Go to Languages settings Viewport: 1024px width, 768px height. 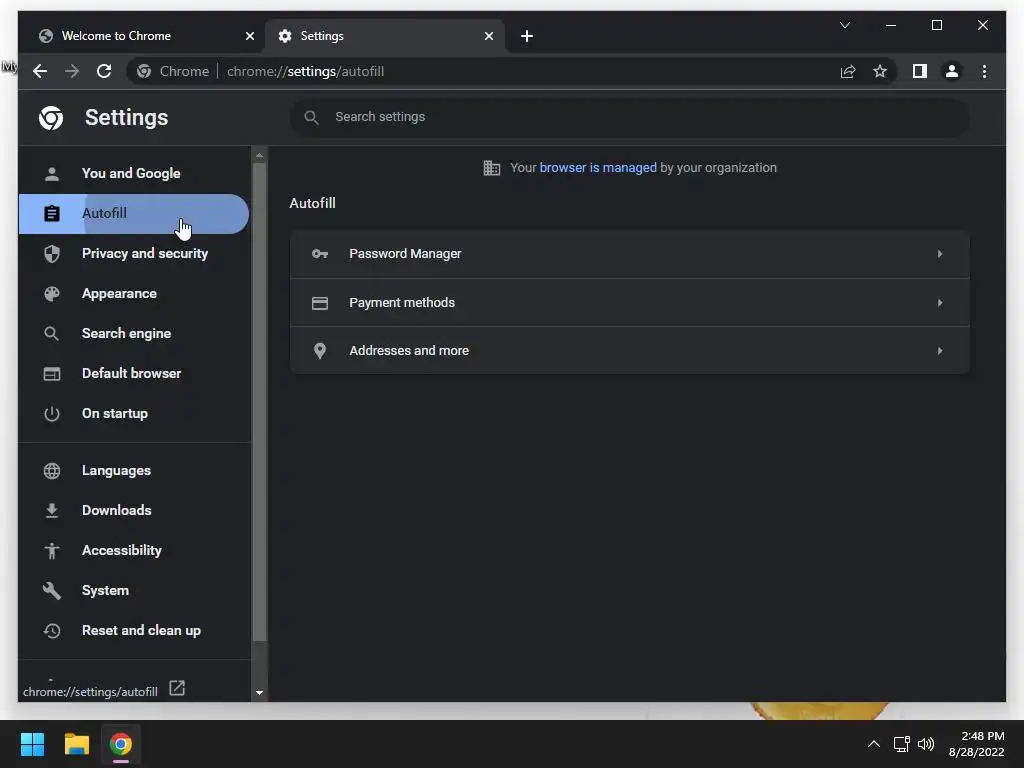[133, 471]
